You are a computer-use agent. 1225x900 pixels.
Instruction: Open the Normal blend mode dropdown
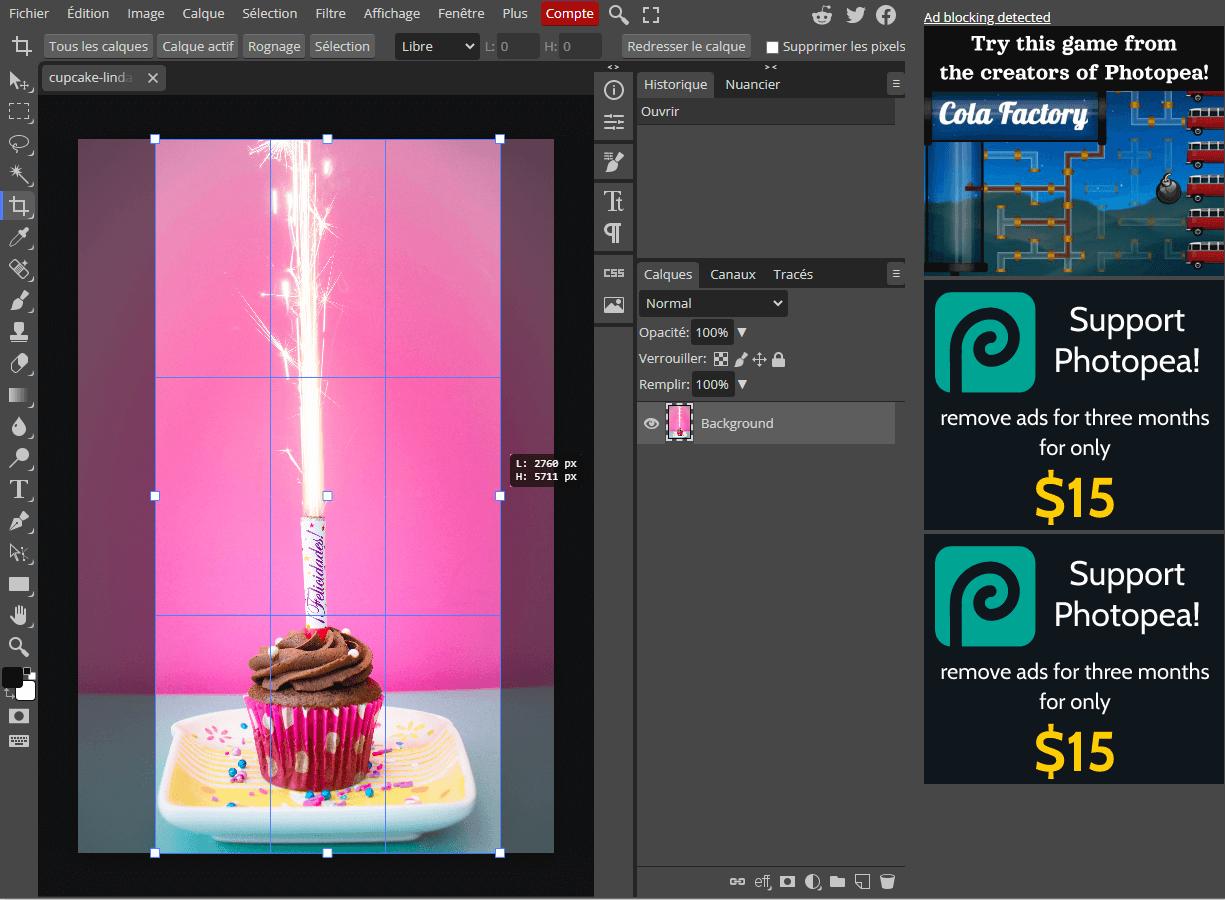[712, 303]
